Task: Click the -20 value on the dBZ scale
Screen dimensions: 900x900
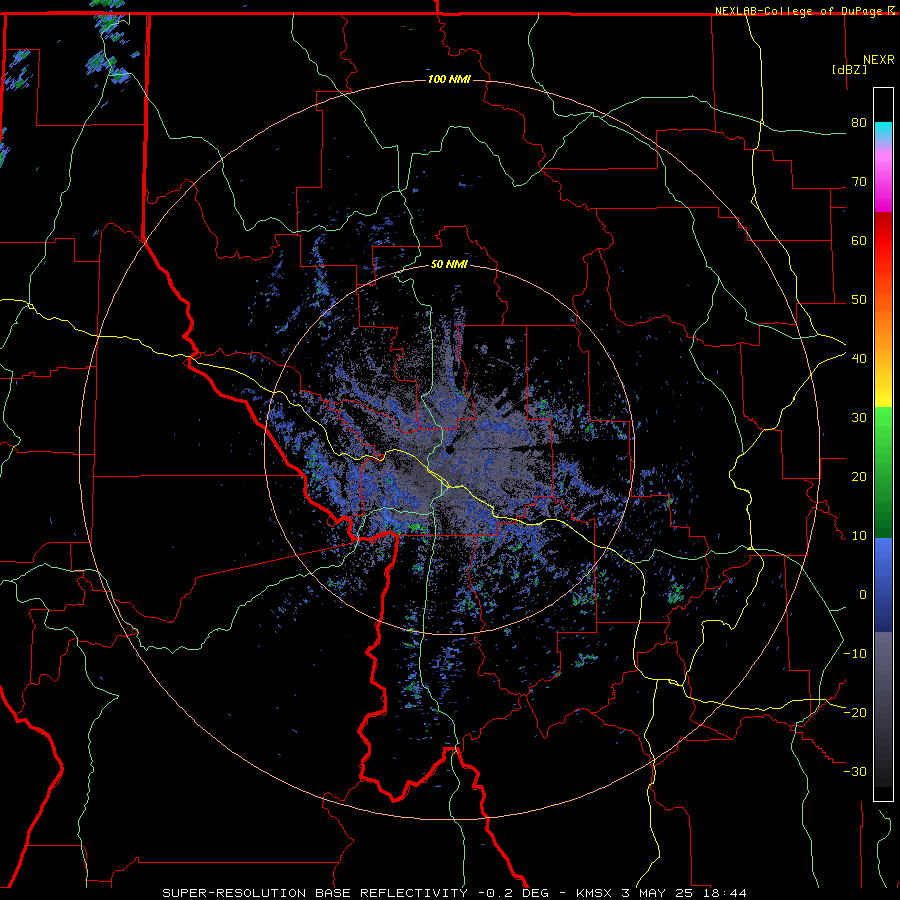Action: click(x=855, y=713)
